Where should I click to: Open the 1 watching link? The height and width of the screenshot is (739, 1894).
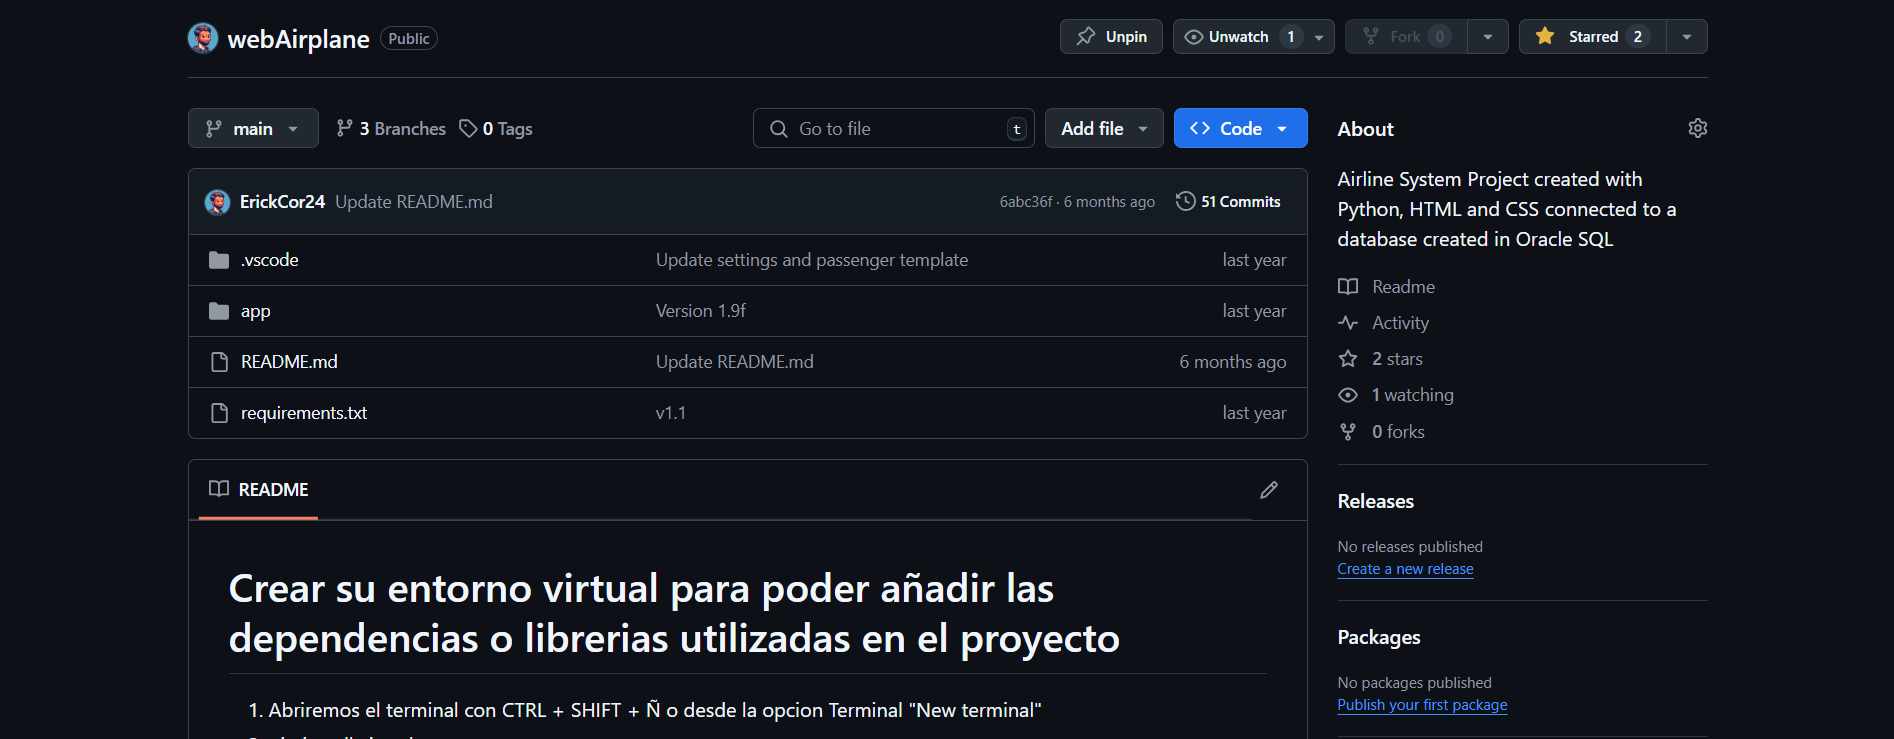click(1412, 395)
